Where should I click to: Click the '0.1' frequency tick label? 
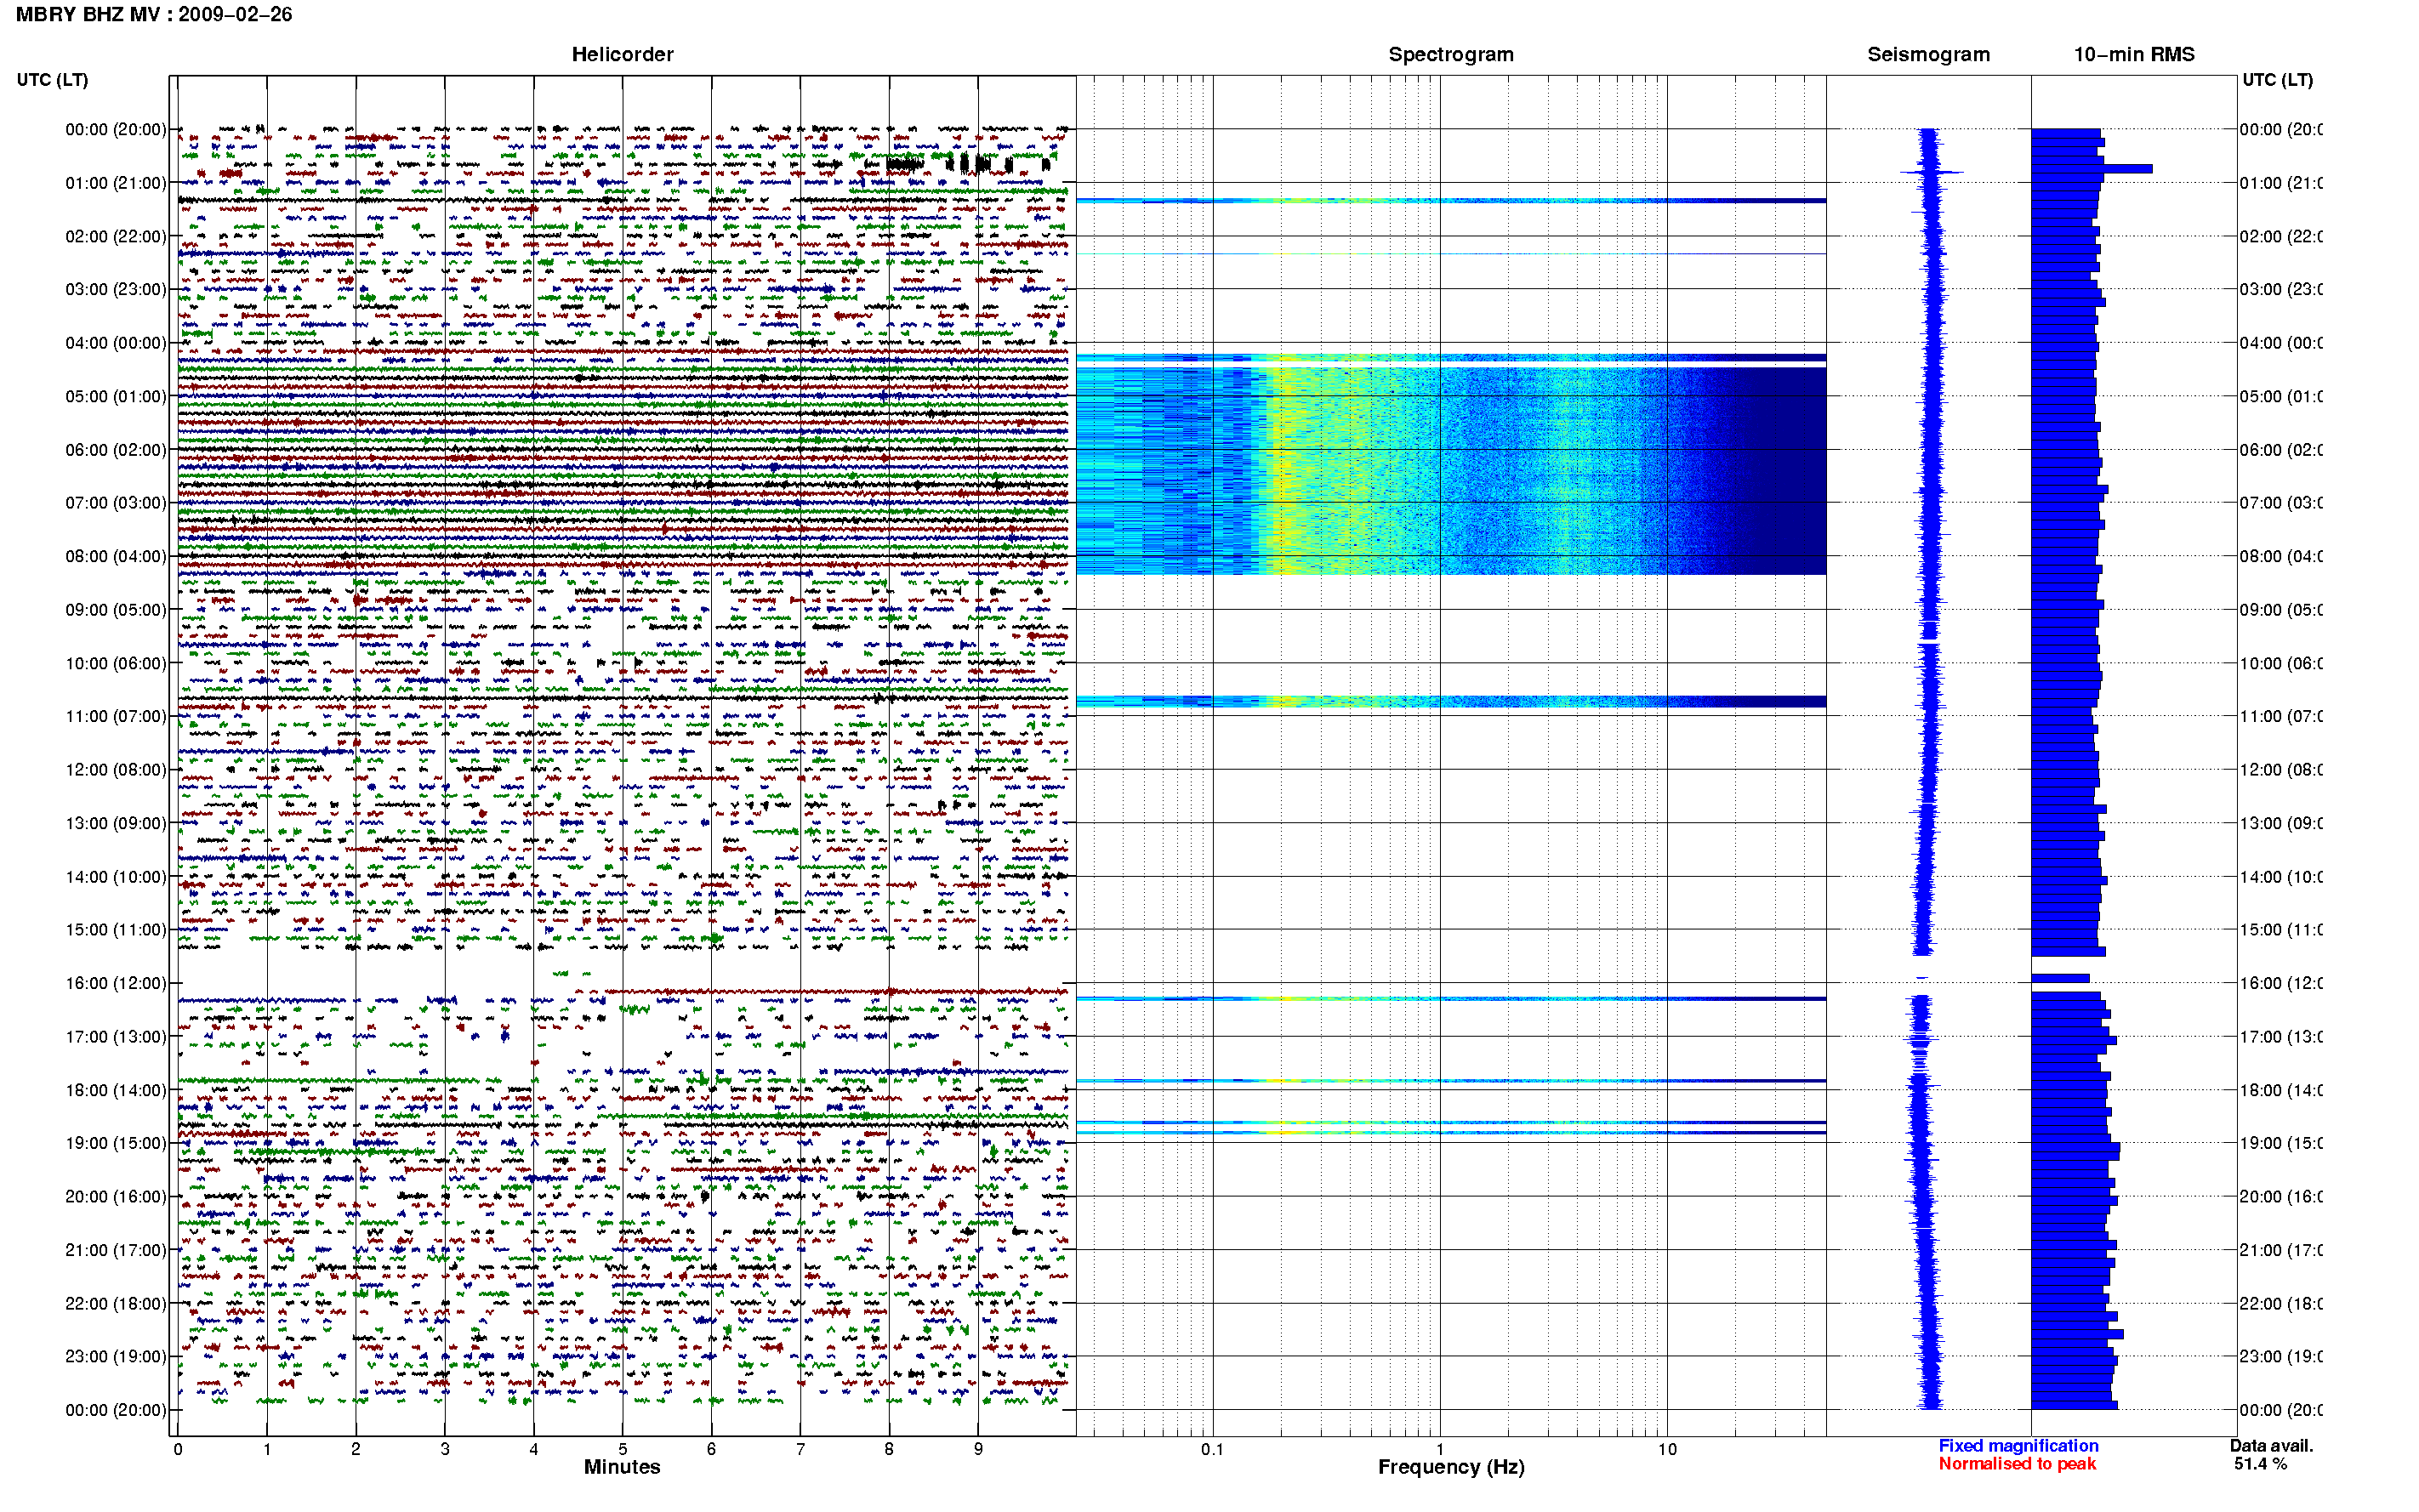1212,1449
